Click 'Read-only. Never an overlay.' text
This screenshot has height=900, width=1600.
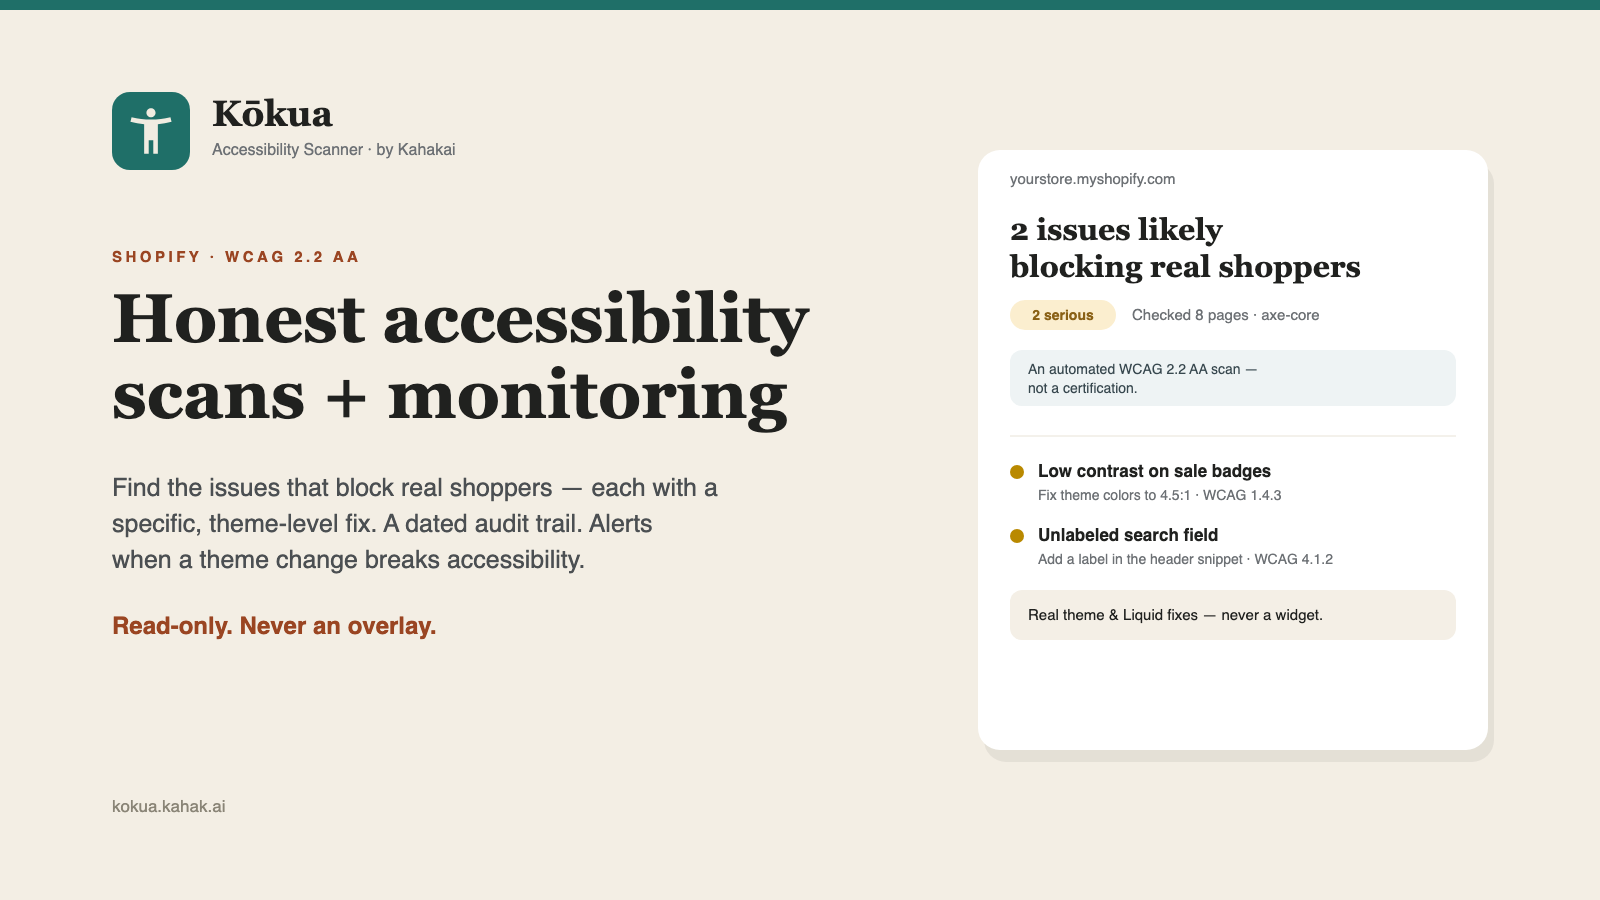click(x=274, y=626)
